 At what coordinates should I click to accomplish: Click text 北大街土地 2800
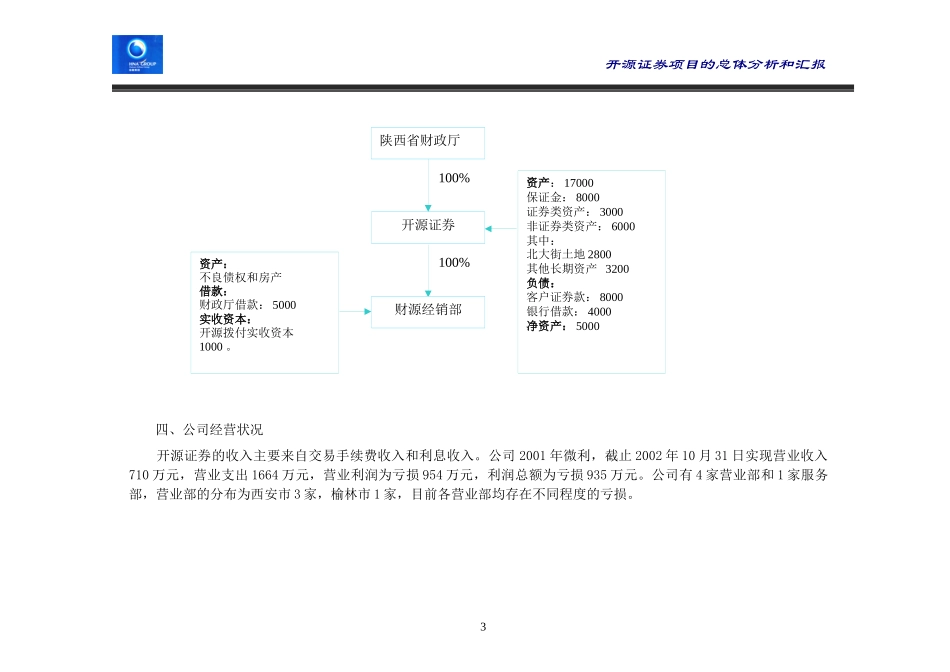(x=569, y=254)
